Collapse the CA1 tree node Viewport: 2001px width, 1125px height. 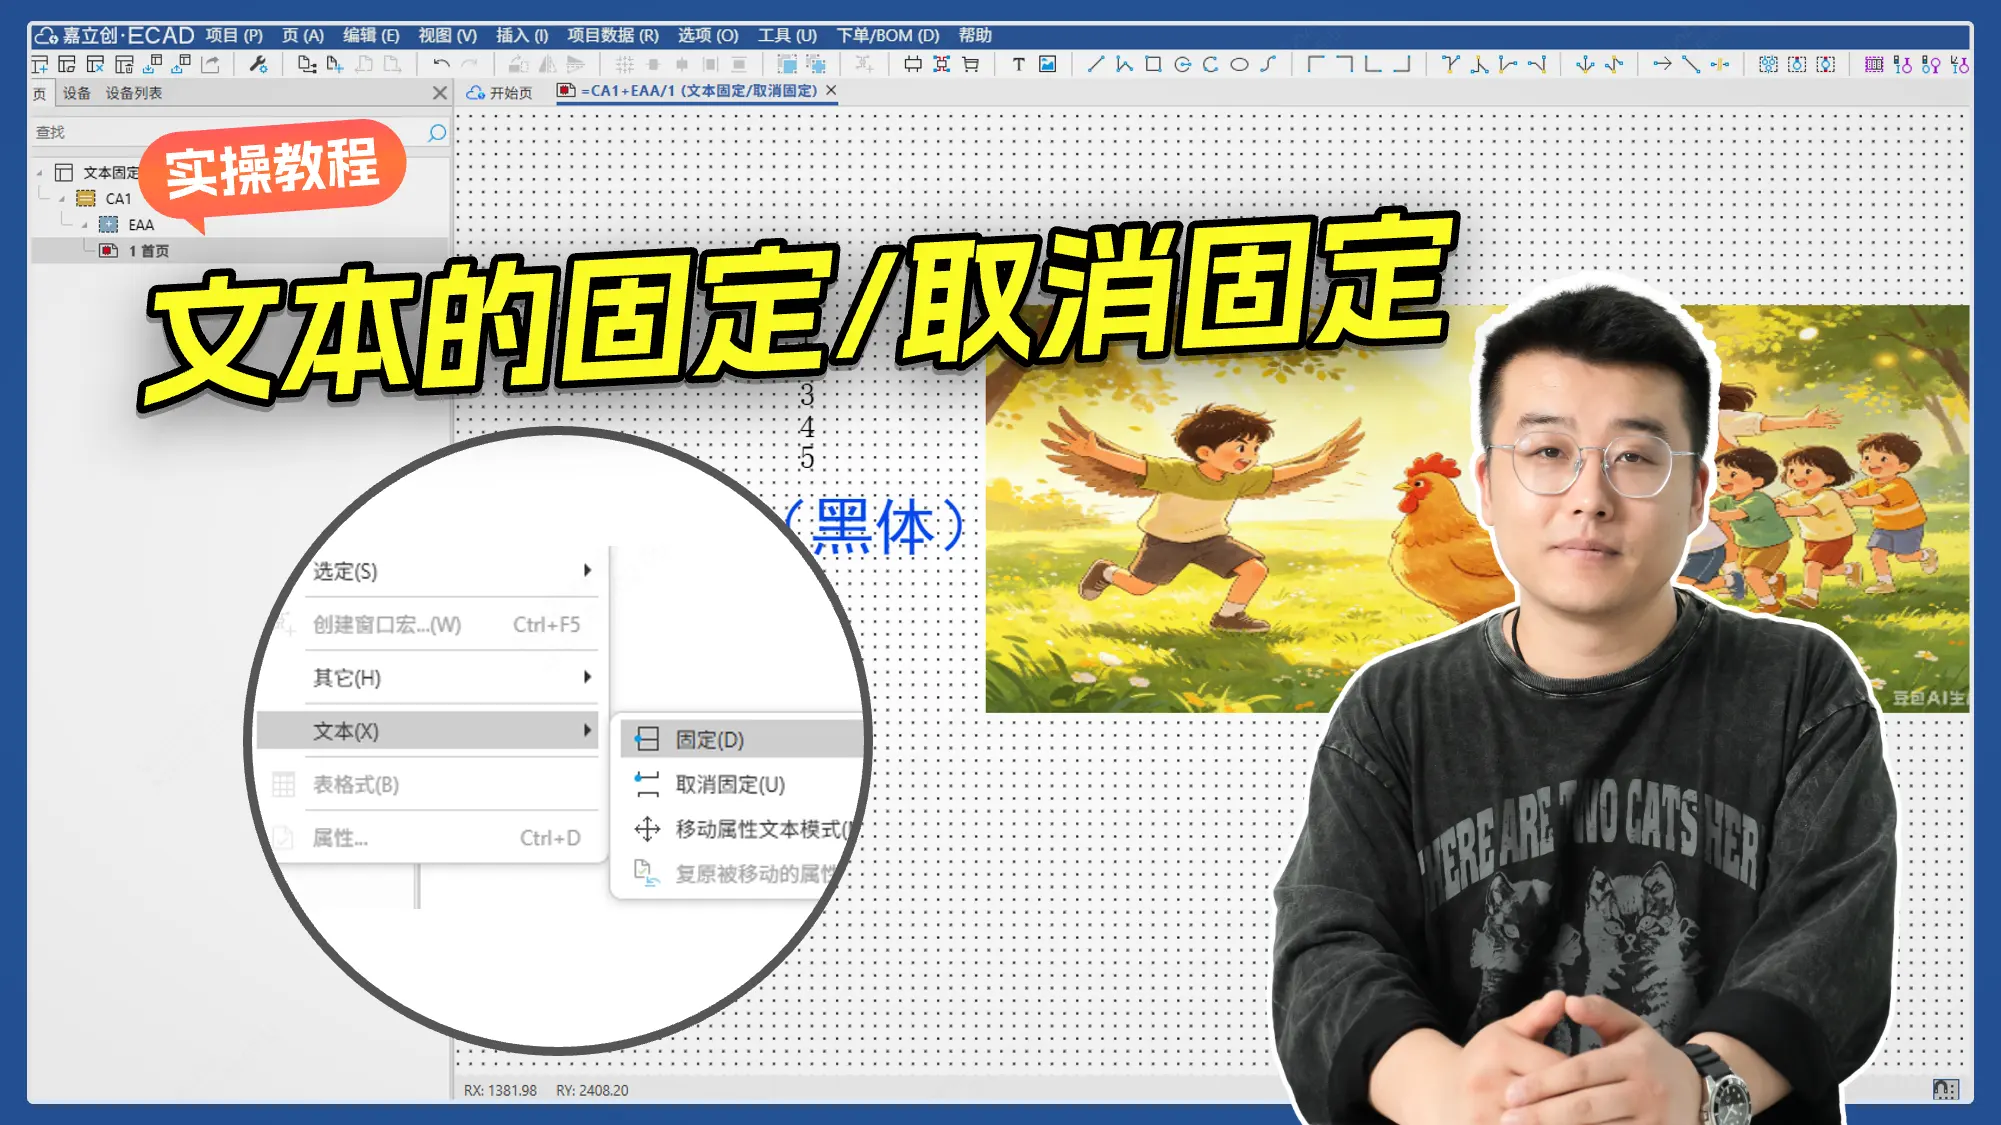[x=62, y=199]
